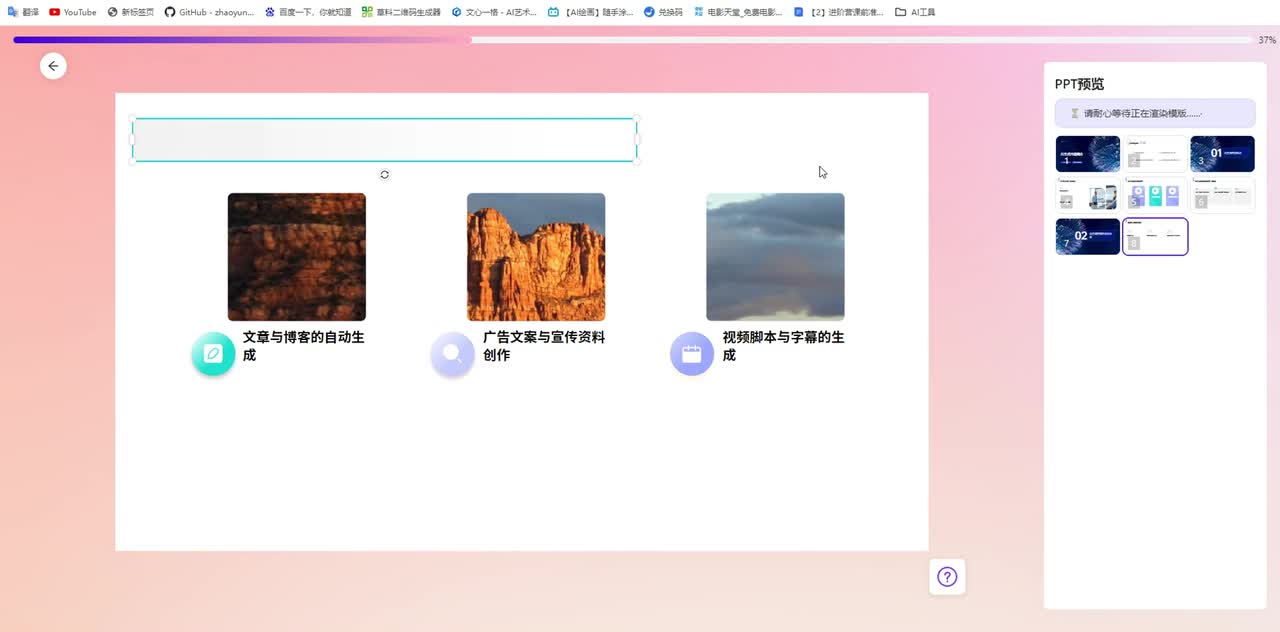This screenshot has height=632, width=1280.
Task: Select slide 3 thumbnail with 01
Action: 1222,154
